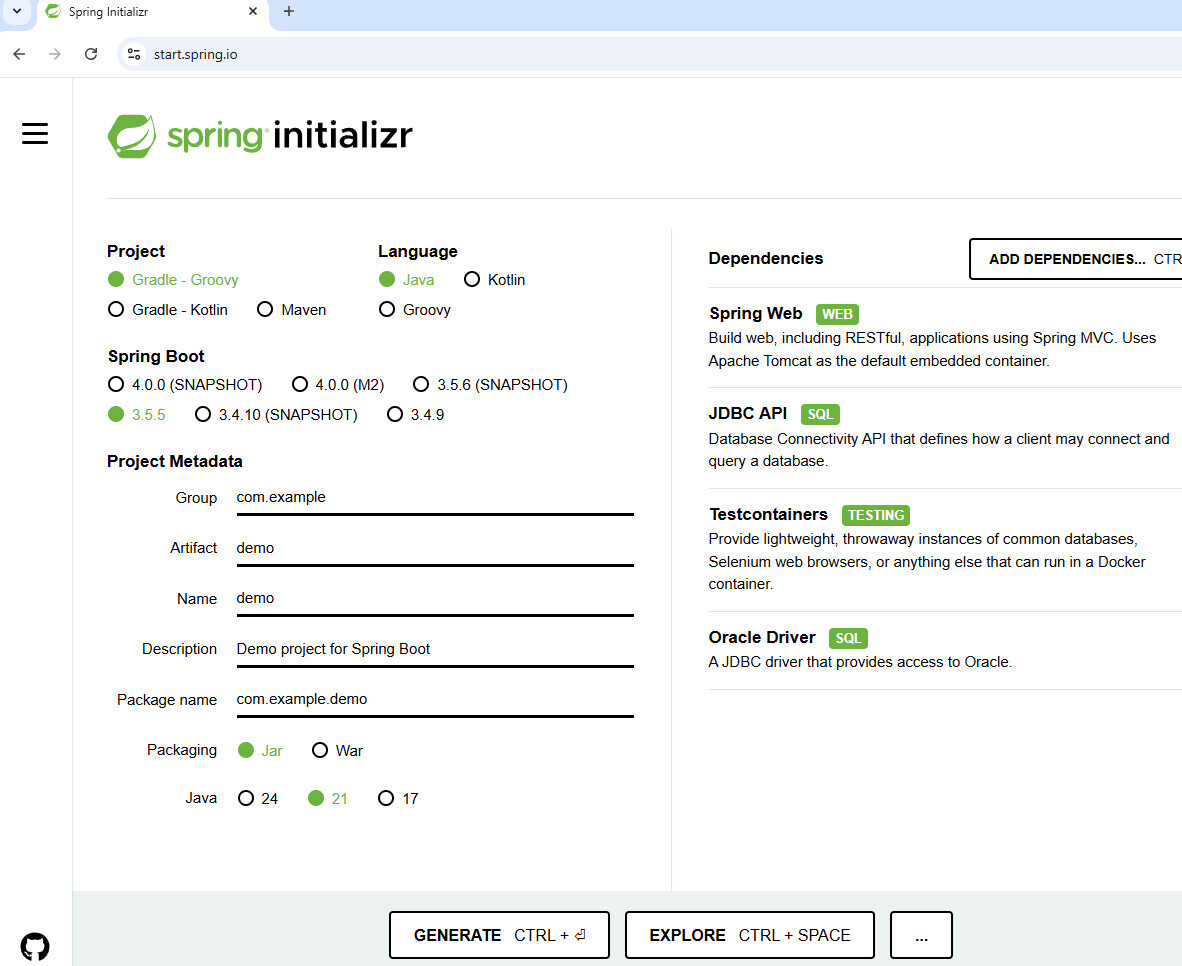Image resolution: width=1182 pixels, height=966 pixels.
Task: Set packaging to Jar
Action: click(260, 750)
